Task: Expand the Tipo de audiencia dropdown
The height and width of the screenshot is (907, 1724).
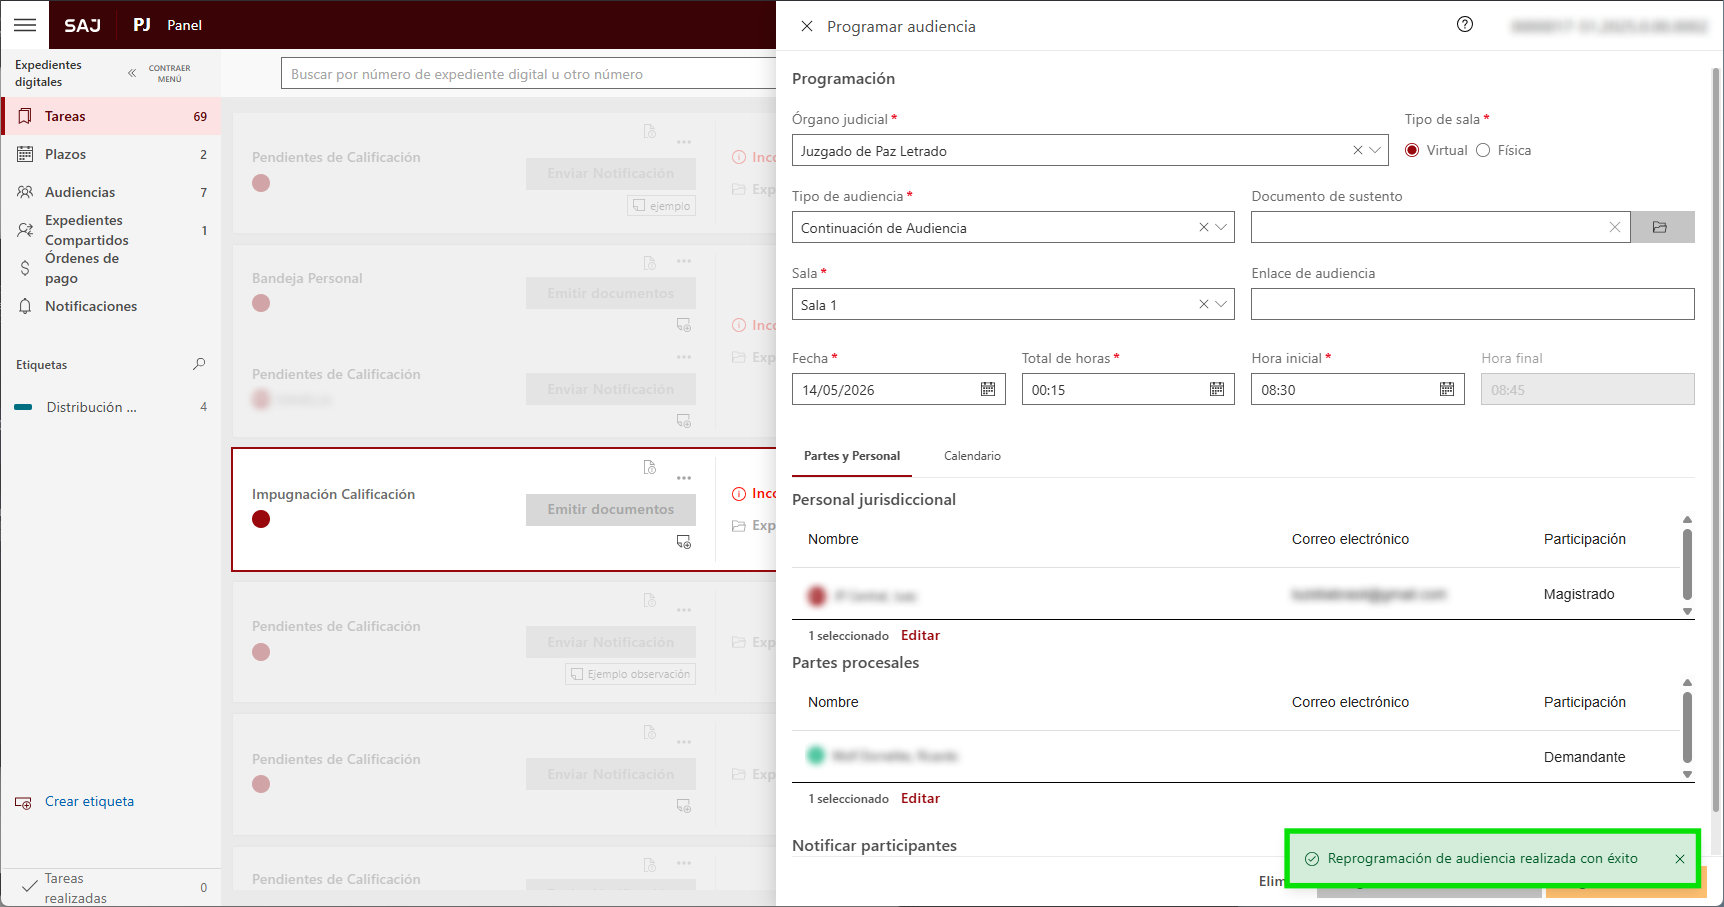Action: pyautogui.click(x=1221, y=227)
